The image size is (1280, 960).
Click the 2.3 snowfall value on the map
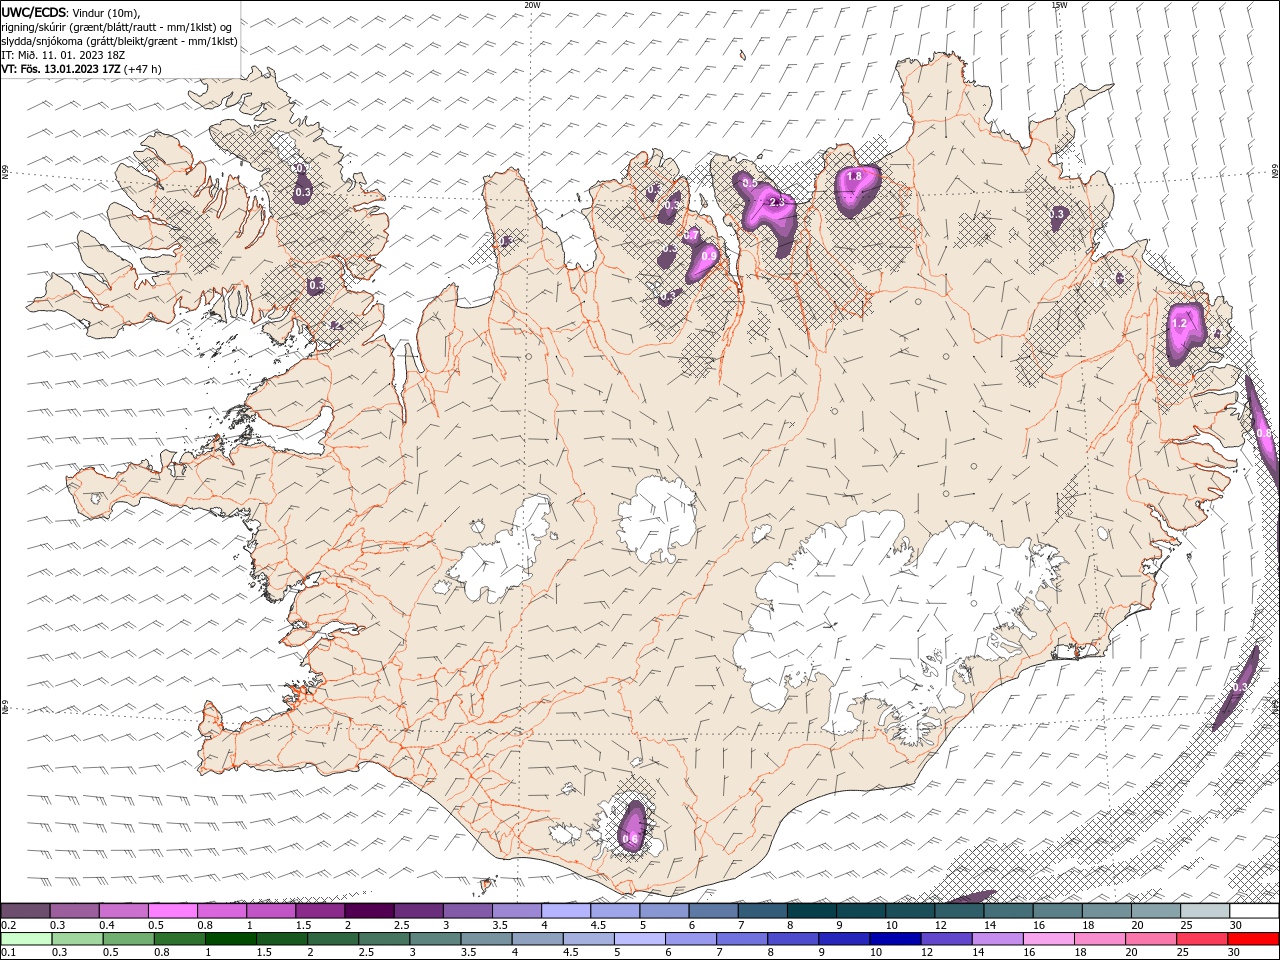point(778,202)
